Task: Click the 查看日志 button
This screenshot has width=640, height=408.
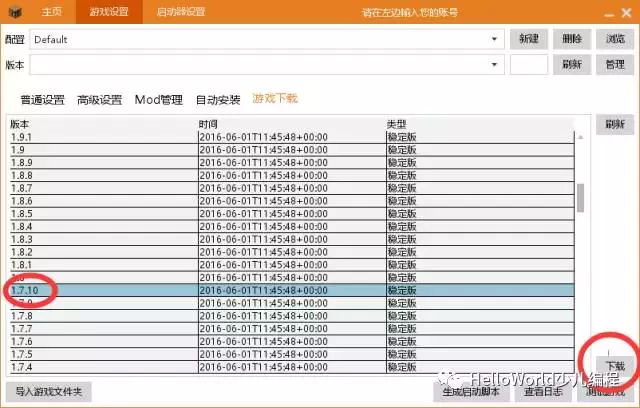Action: click(x=543, y=392)
